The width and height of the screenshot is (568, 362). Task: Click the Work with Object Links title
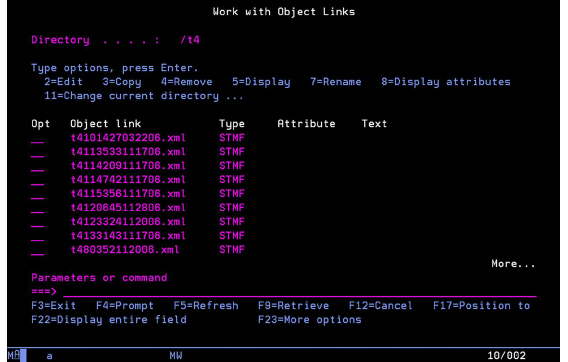(284, 12)
